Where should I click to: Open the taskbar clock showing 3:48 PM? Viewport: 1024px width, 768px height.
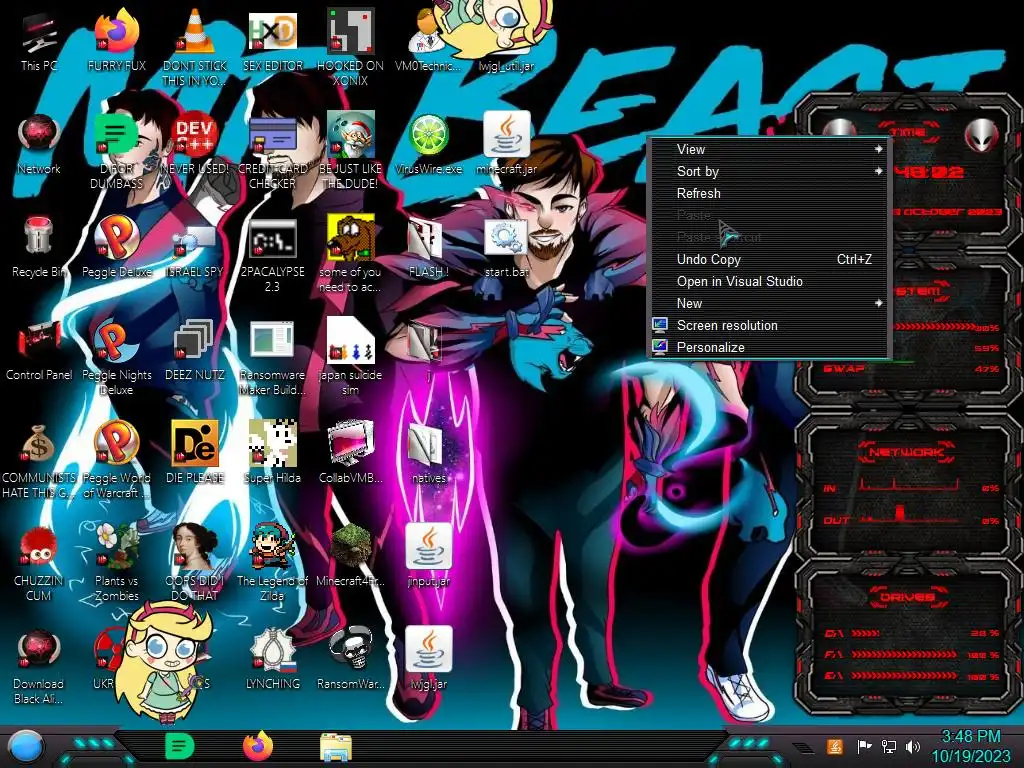[970, 746]
